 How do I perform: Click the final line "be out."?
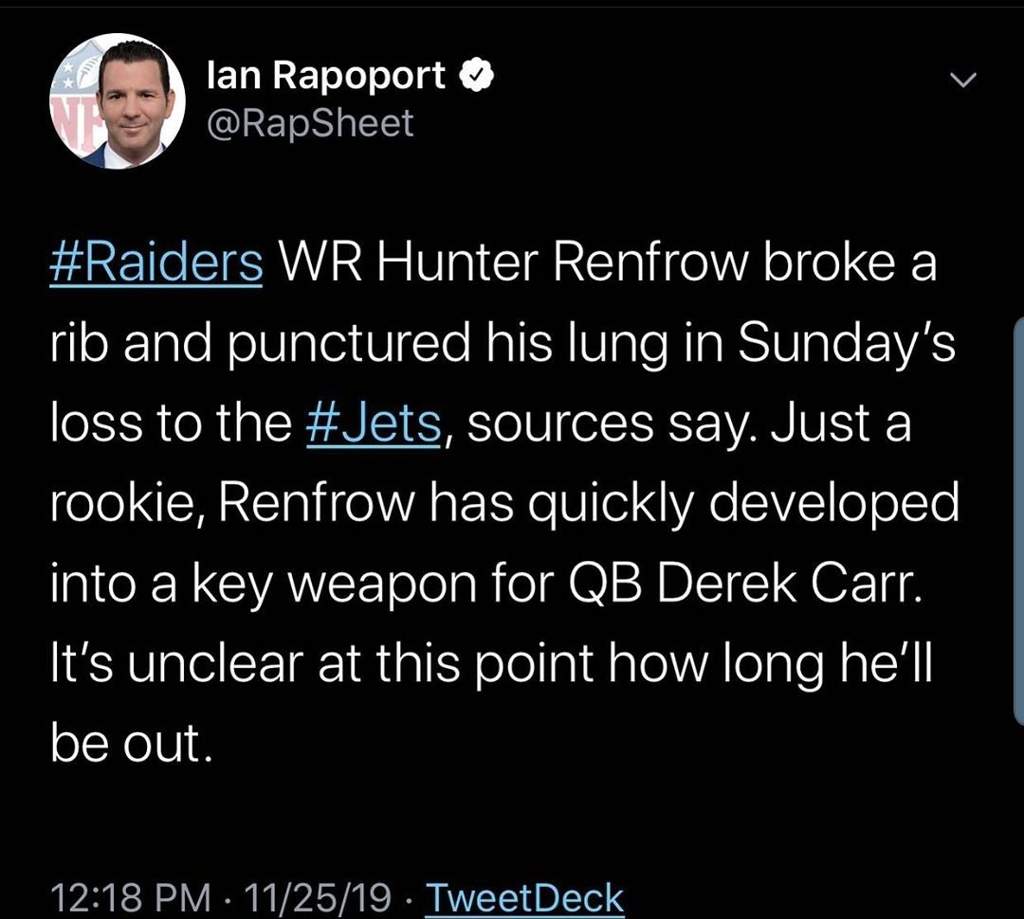132,743
